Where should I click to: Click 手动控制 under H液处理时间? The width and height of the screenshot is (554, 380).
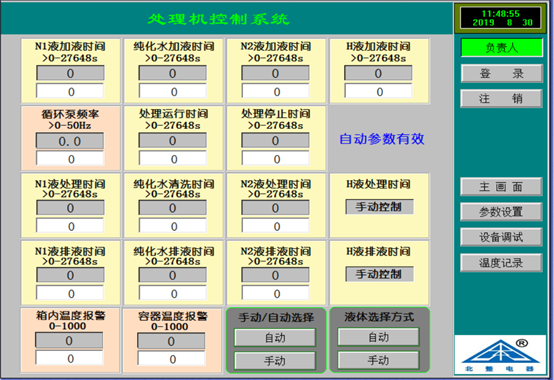[x=379, y=207]
